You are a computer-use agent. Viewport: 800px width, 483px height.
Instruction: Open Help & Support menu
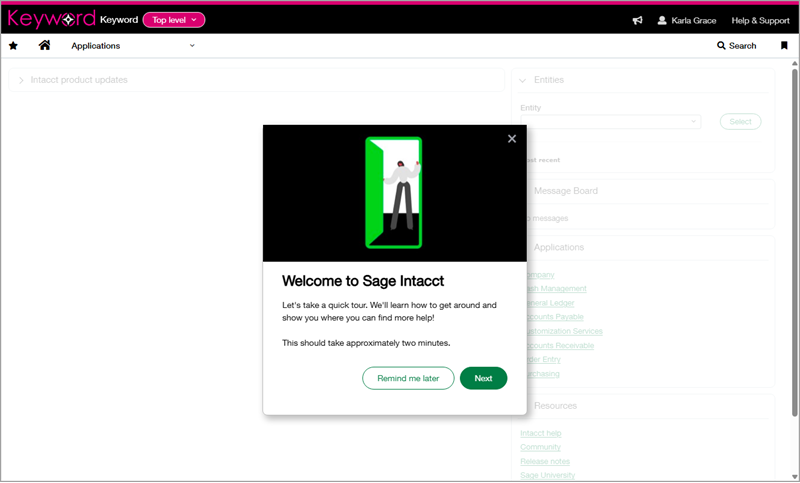pyautogui.click(x=760, y=20)
